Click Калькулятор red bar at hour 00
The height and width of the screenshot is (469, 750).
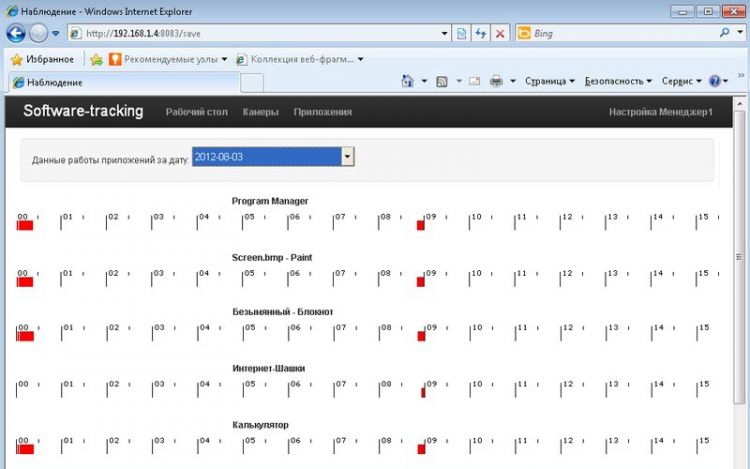(x=25, y=449)
